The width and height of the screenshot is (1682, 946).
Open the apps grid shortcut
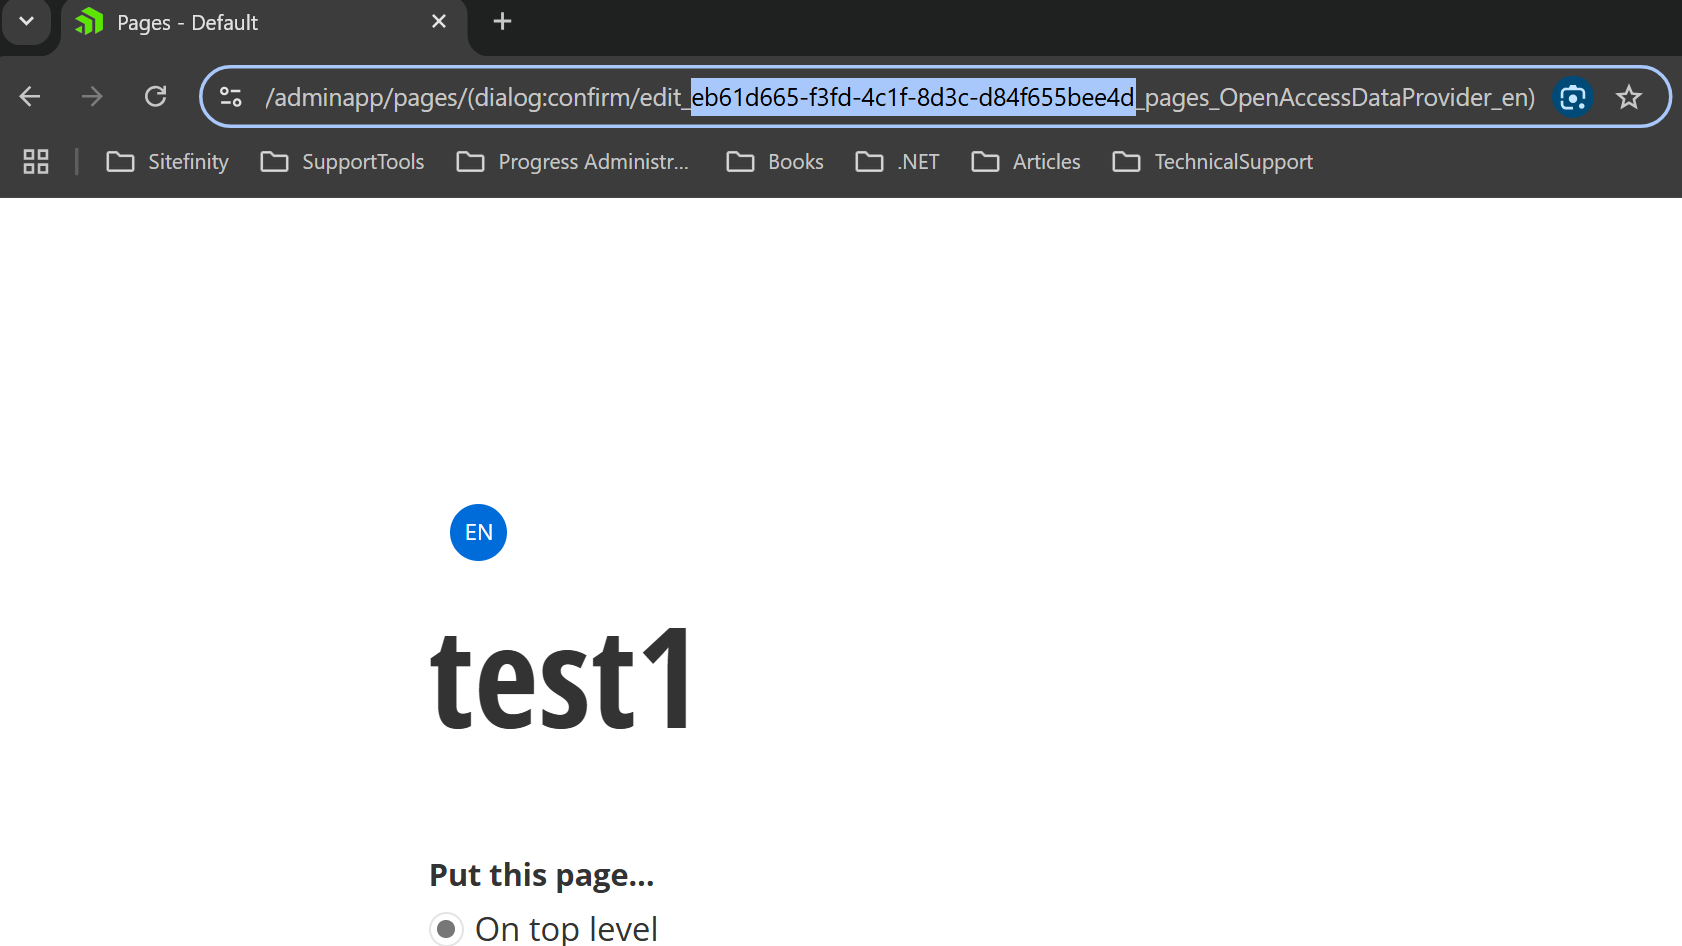(x=36, y=162)
